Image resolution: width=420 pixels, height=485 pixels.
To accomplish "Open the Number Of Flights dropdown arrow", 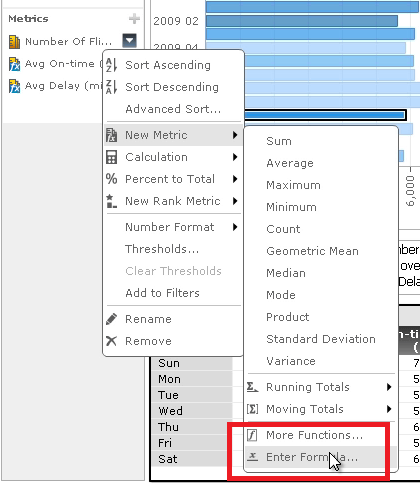I will pyautogui.click(x=129, y=41).
